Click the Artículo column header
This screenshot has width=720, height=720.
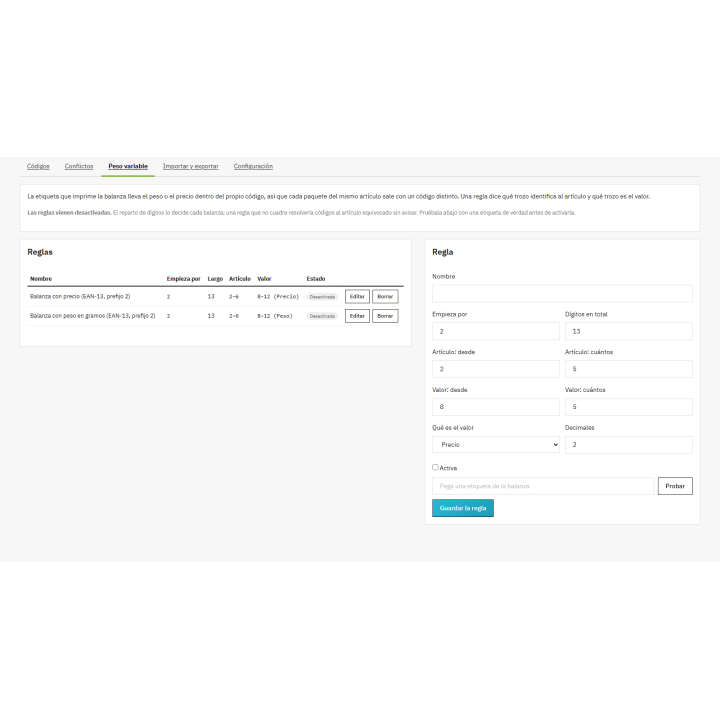coord(240,279)
